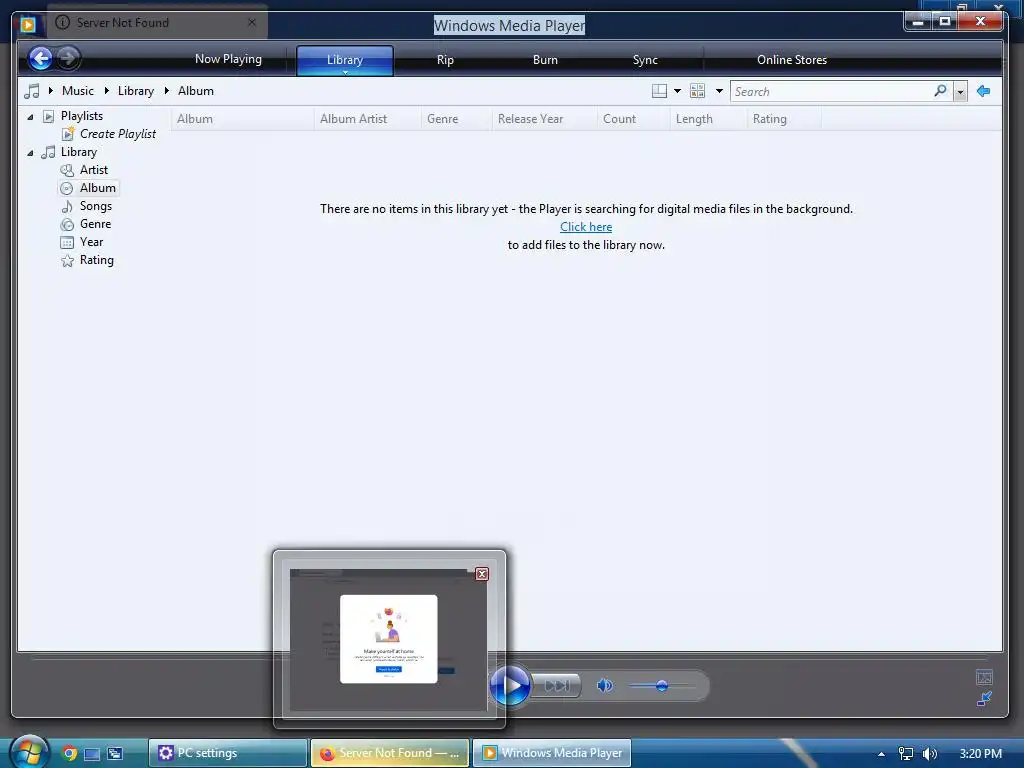Select Library in the breadcrumb path
The image size is (1024, 768).
click(x=136, y=91)
